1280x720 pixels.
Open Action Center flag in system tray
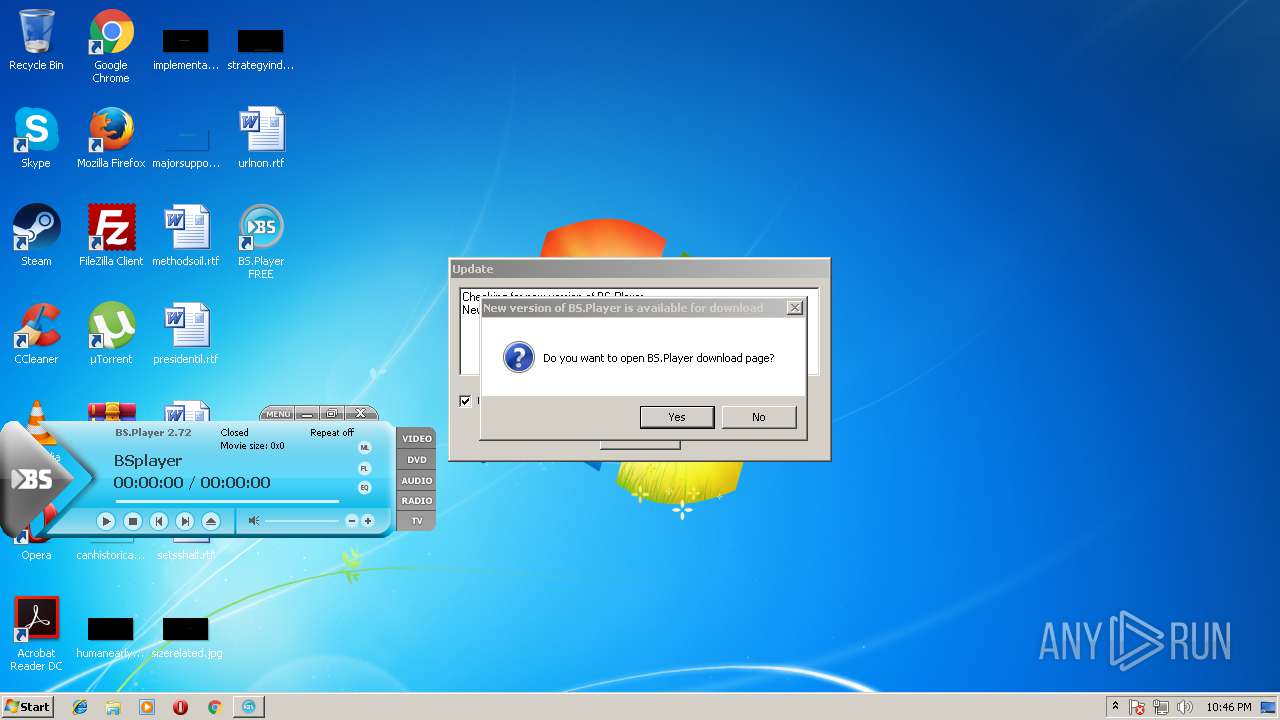click(1137, 707)
